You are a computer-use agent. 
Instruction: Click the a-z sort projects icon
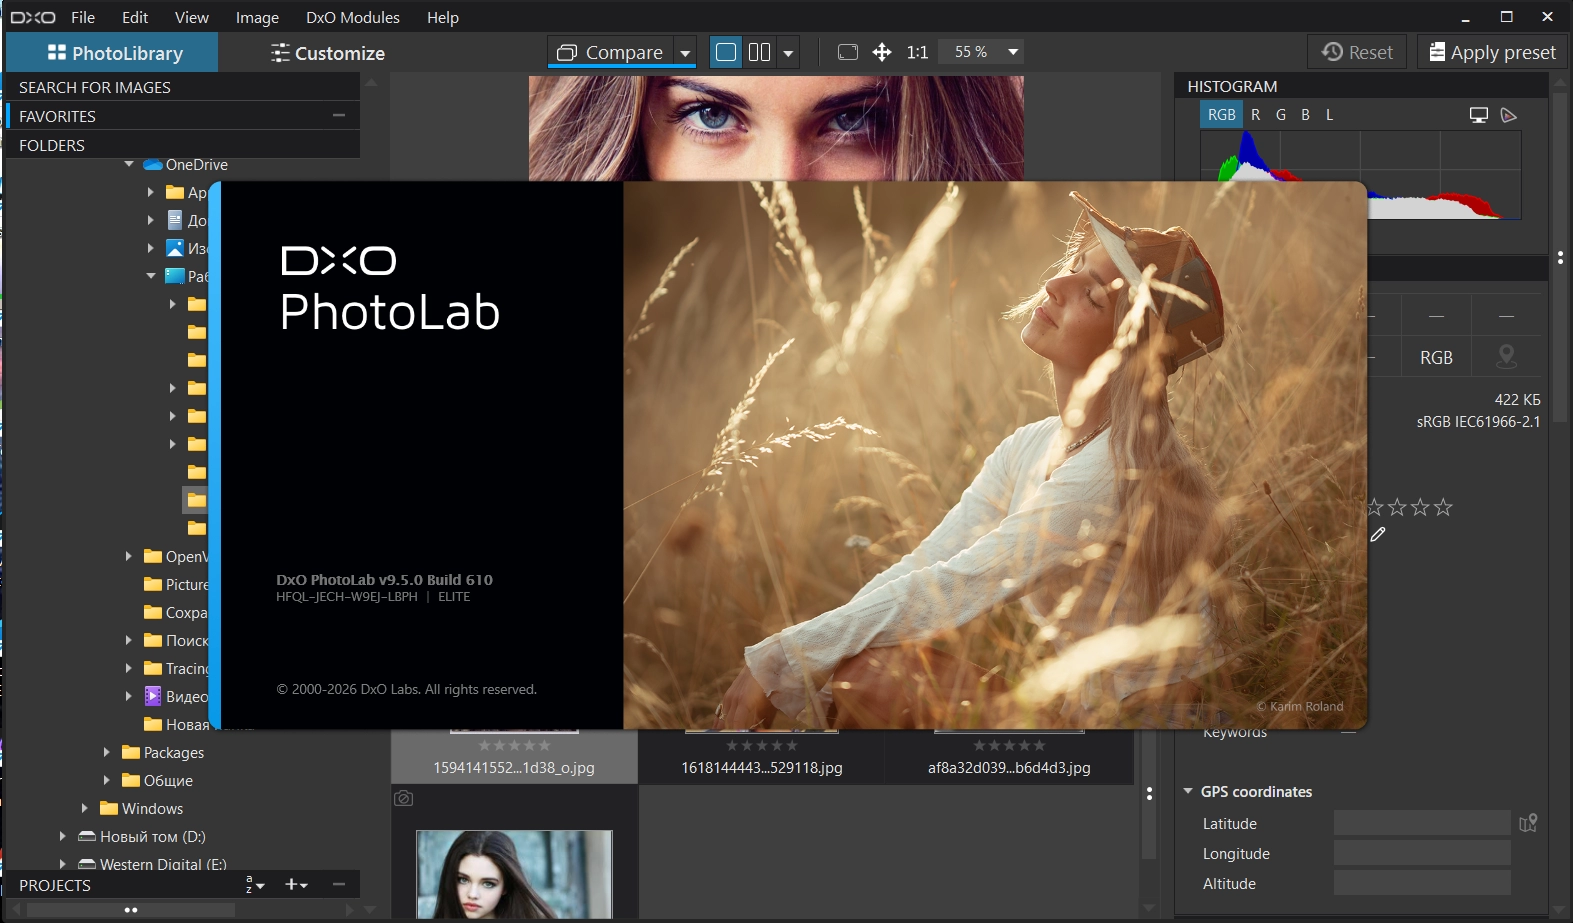click(x=255, y=884)
